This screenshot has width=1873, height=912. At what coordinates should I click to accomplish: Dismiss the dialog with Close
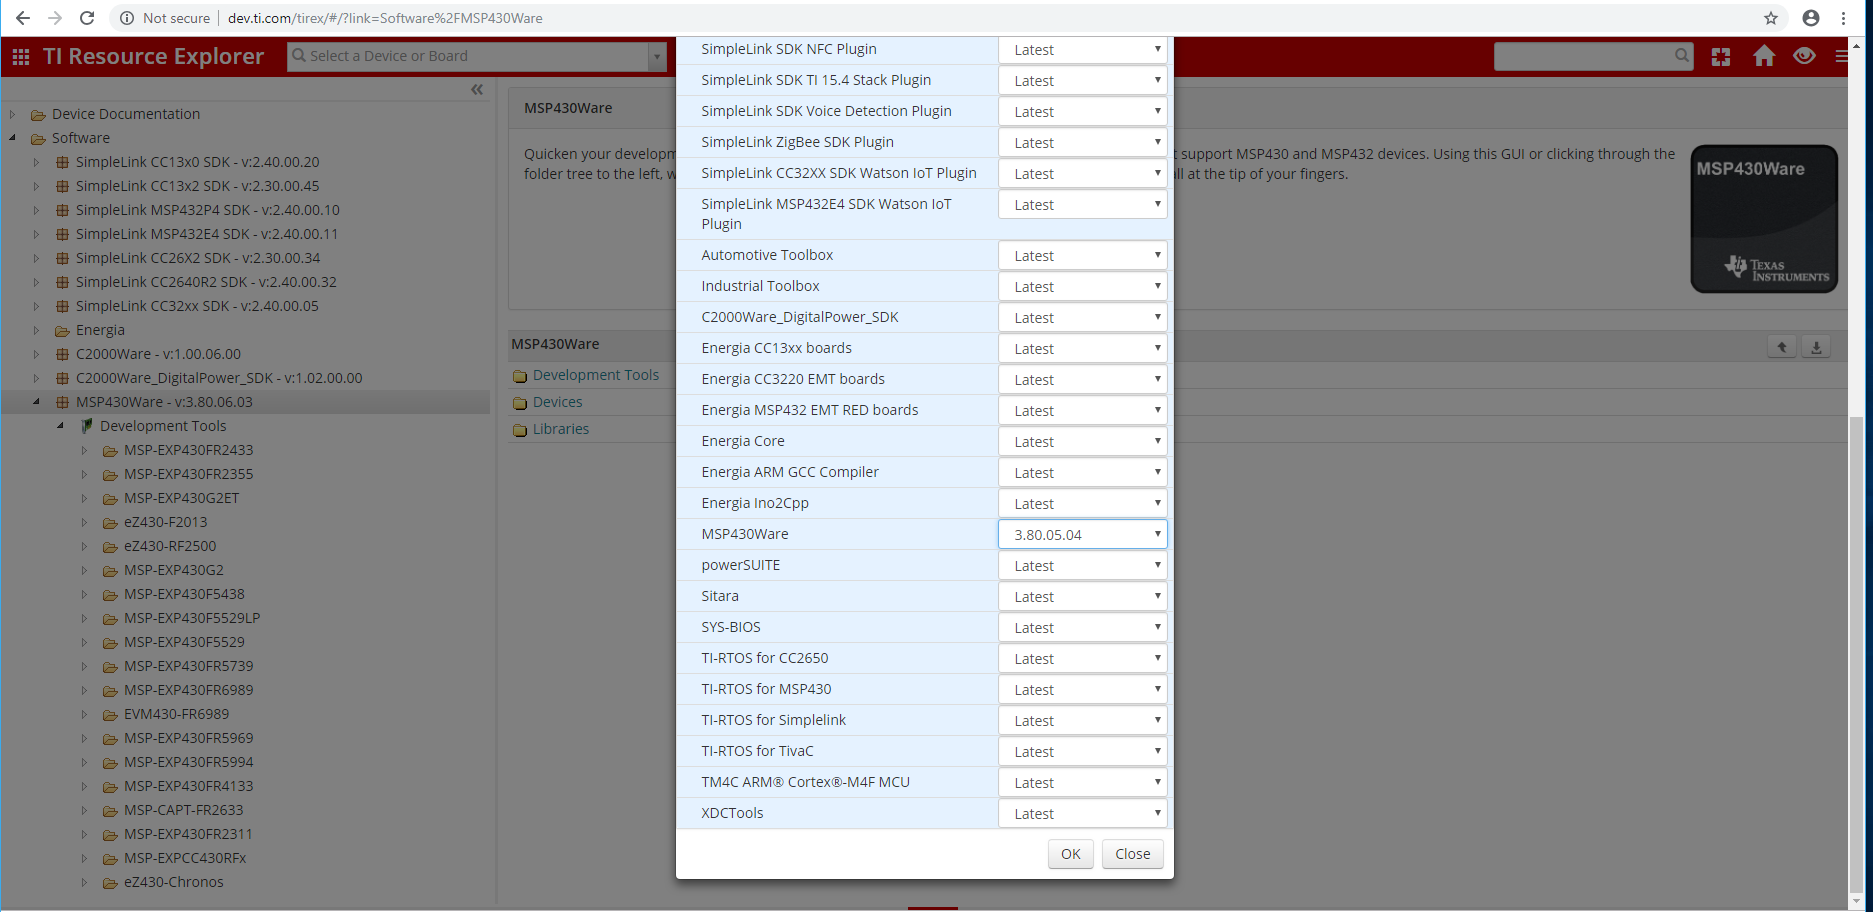click(1133, 854)
